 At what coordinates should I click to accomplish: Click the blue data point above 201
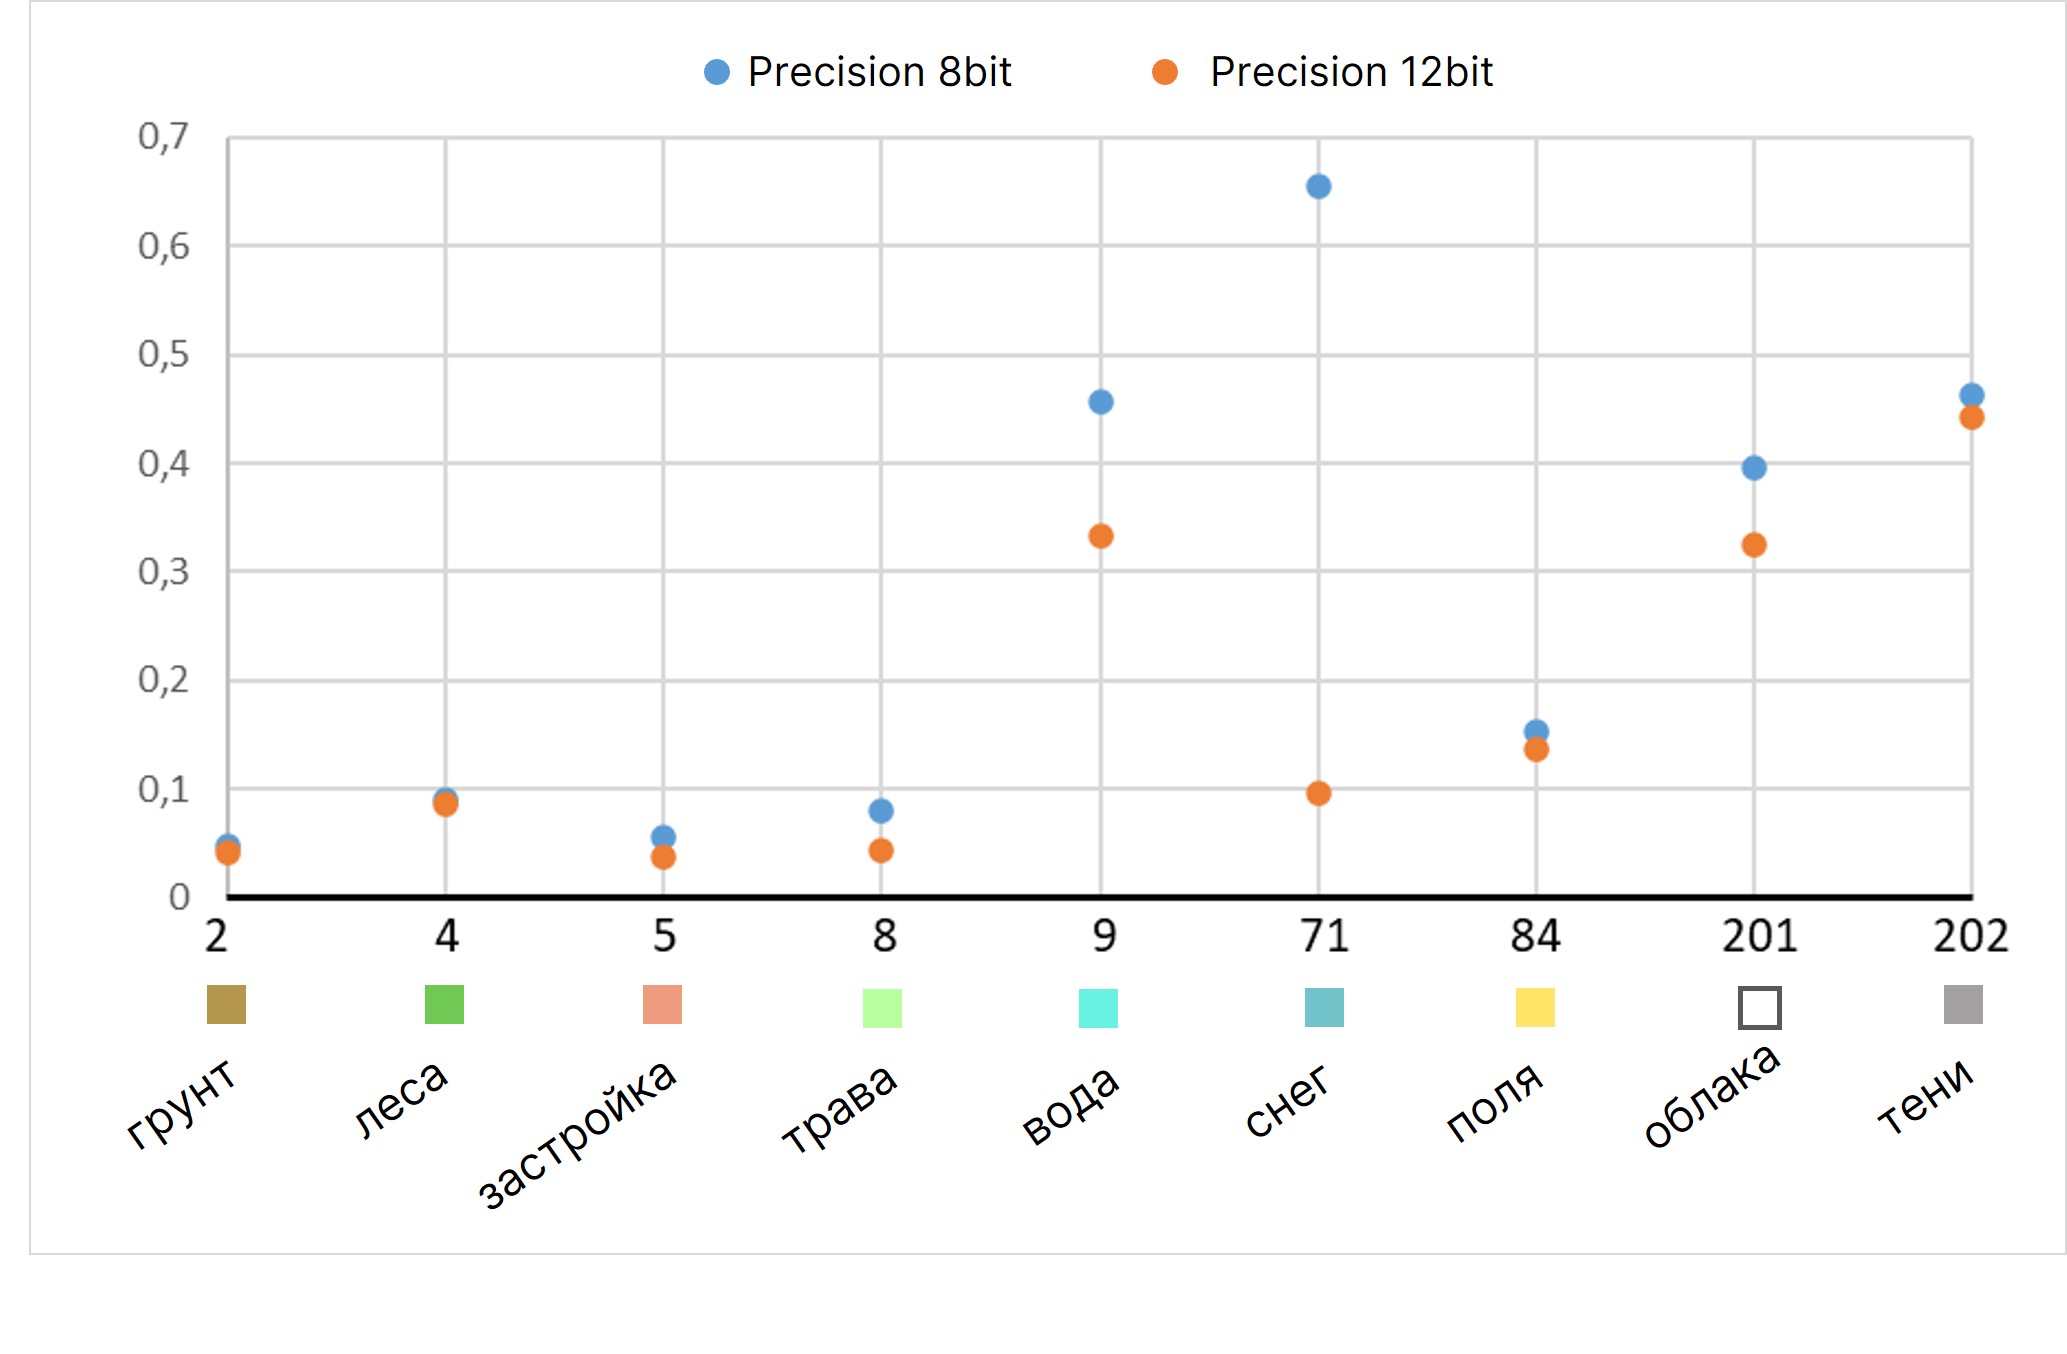coord(1753,468)
